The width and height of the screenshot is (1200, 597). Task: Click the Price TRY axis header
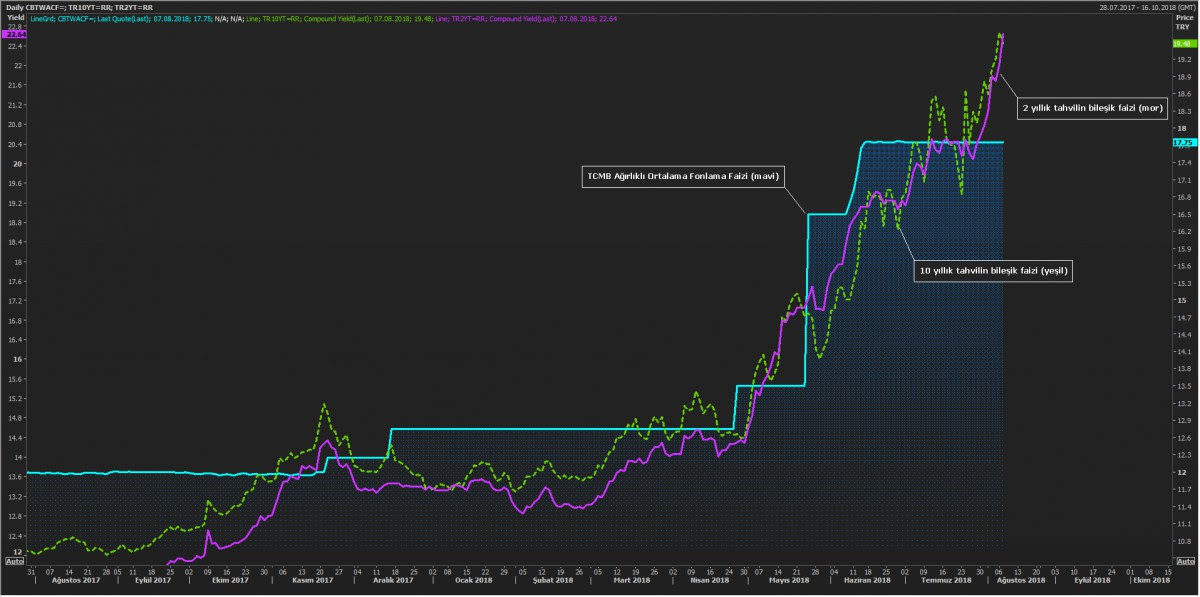[1181, 23]
